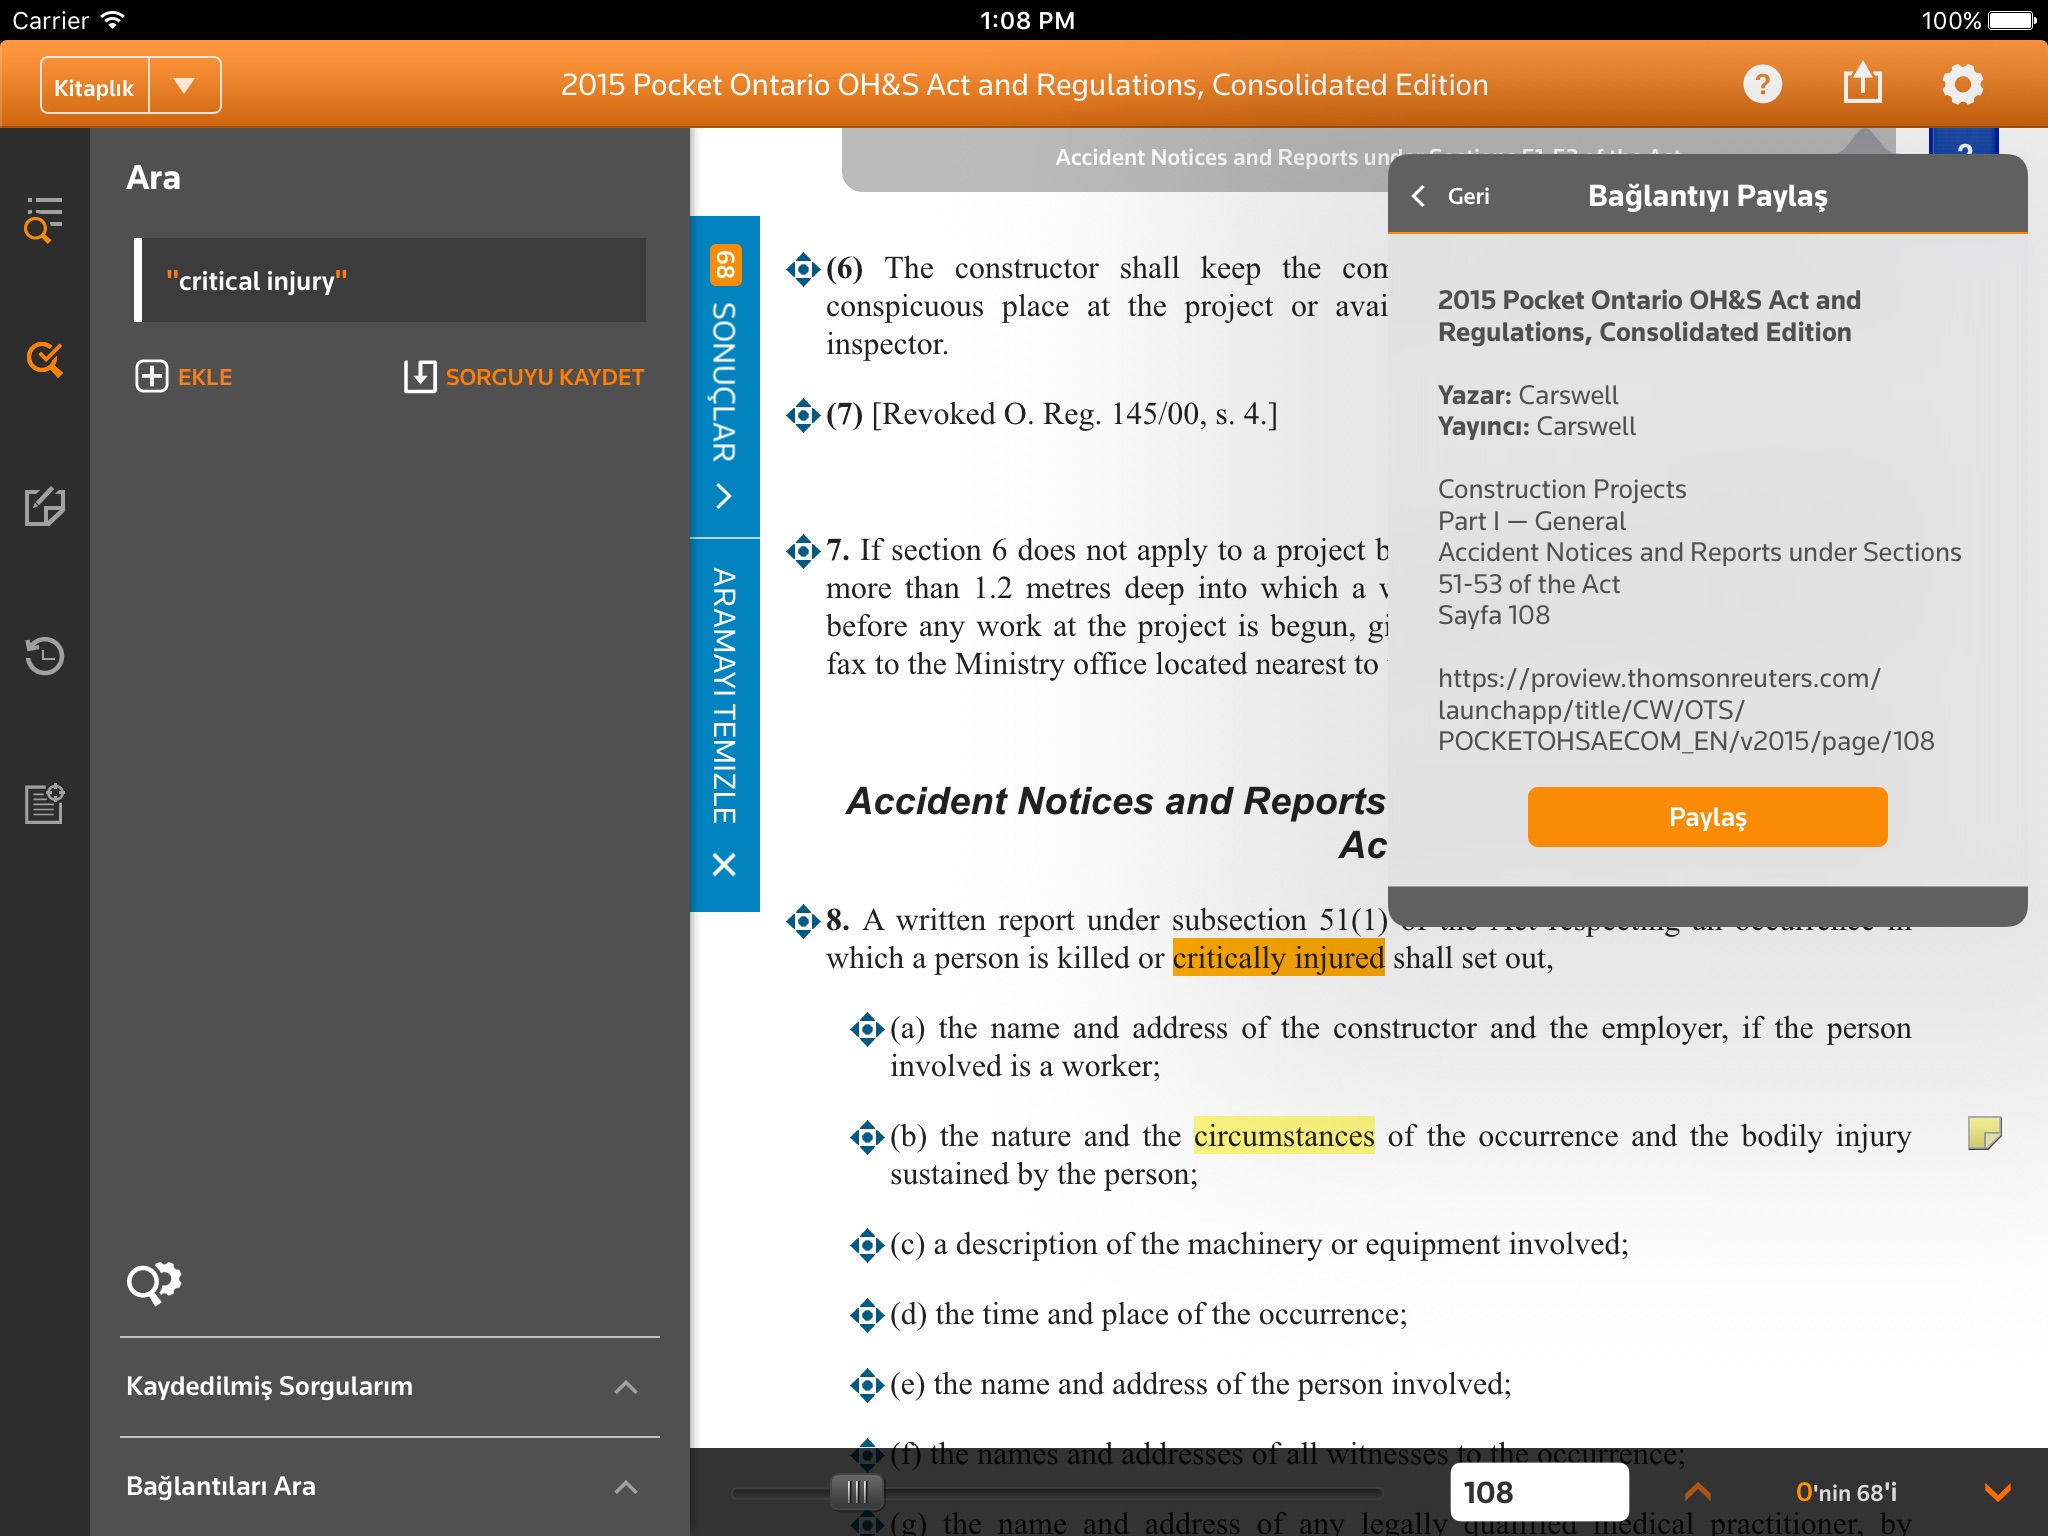
Task: Click SORGUYU KAYDET to save query
Action: pos(524,377)
